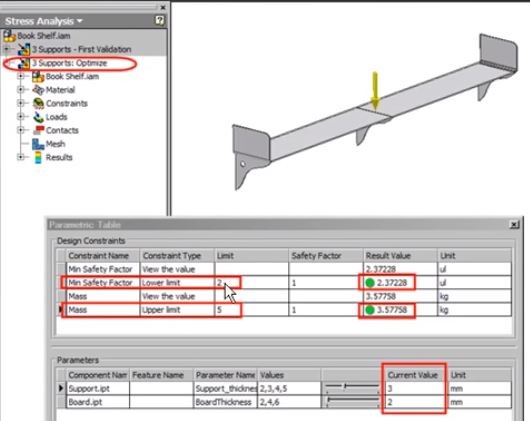The width and height of the screenshot is (530, 421).
Task: Close the browser panel with the X button
Action: coord(163,7)
